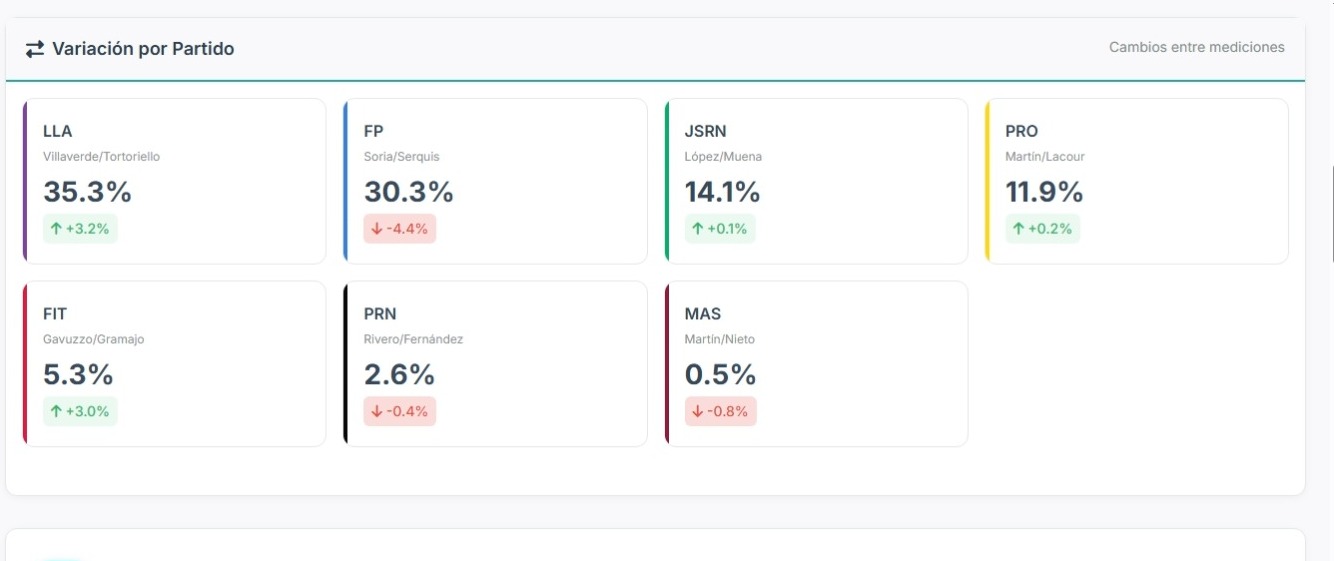Click the up arrow icon in LLA badge
The width and height of the screenshot is (1334, 561).
57,229
